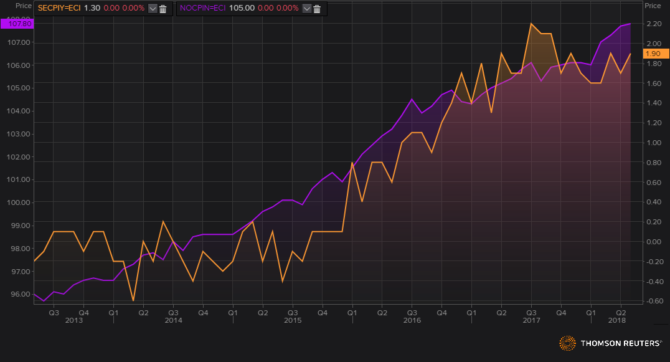
Task: Click the right axis 0.00 label
Action: click(x=654, y=242)
